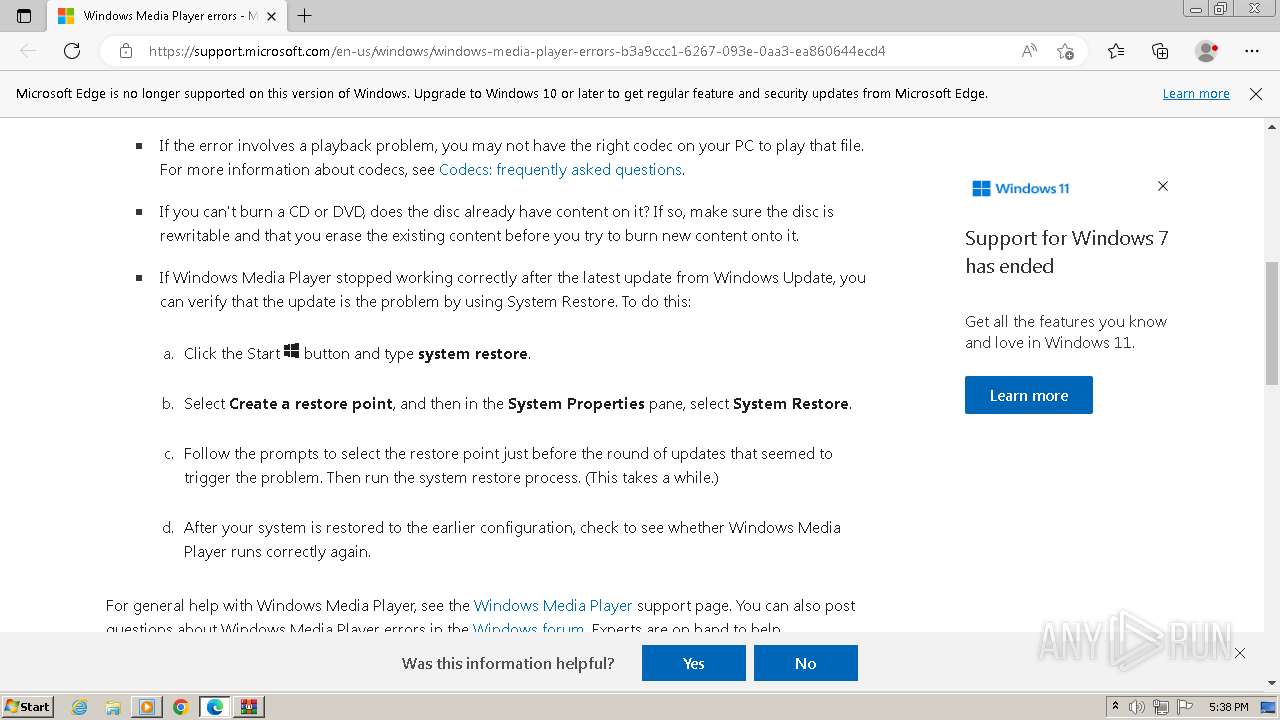
Task: Refresh the current page
Action: click(72, 51)
